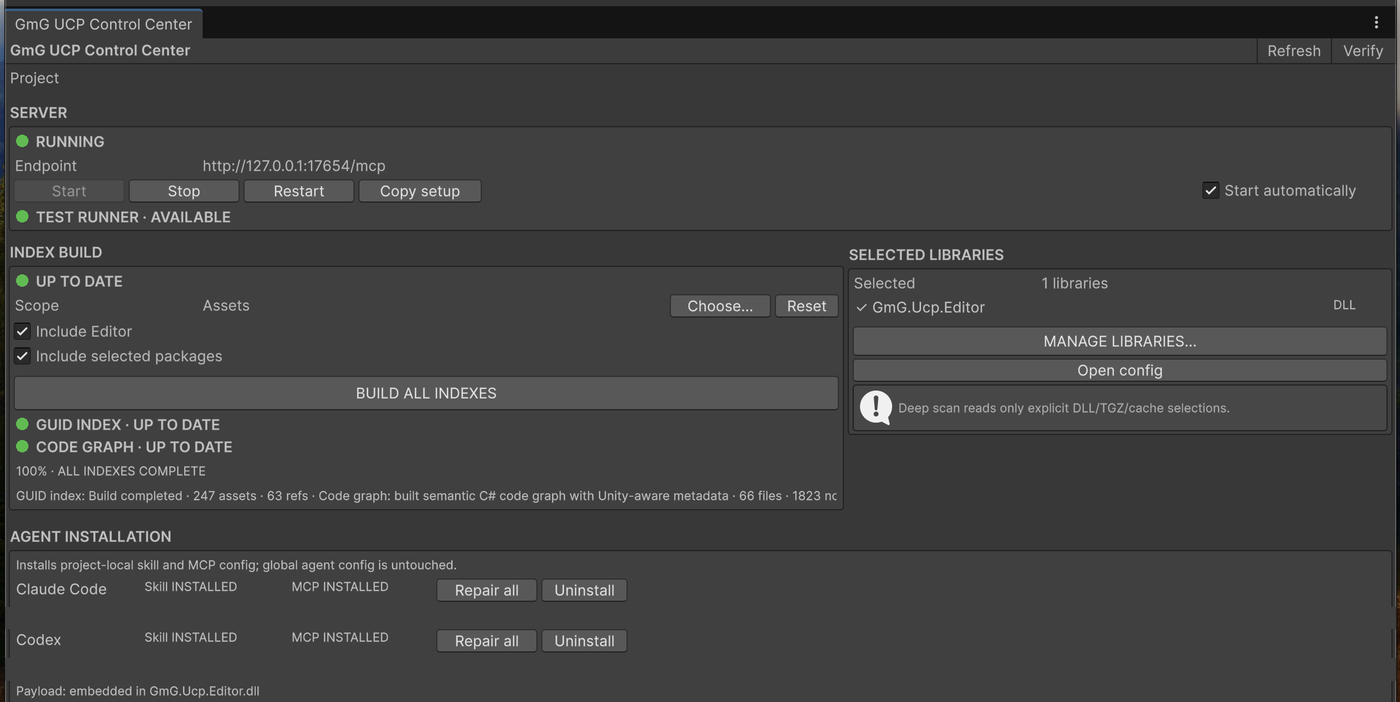Click the Verify button
Viewport: 1400px width, 702px height.
coord(1363,51)
